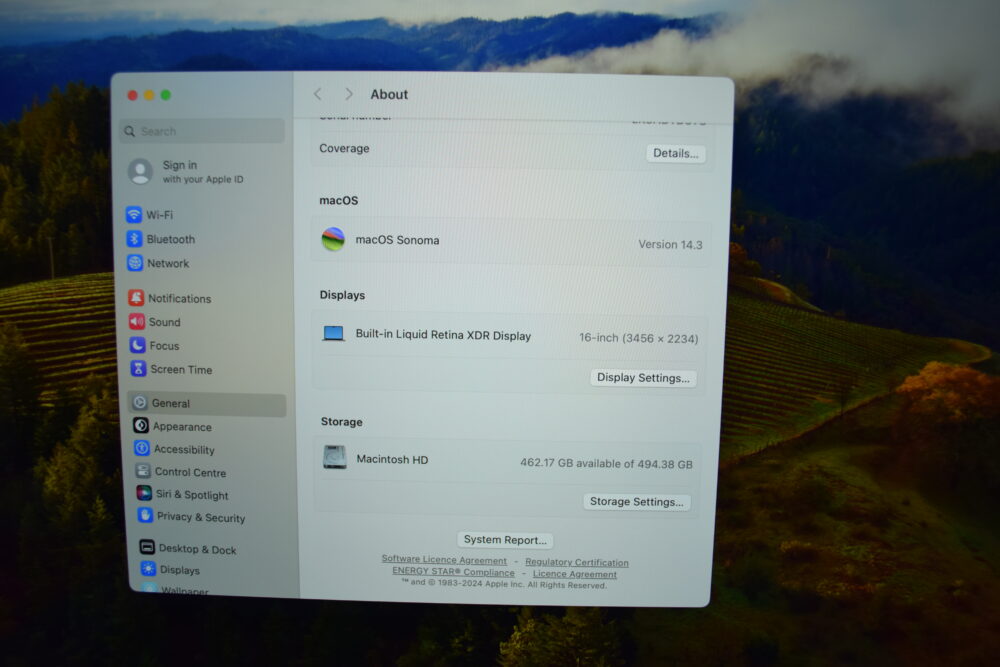
Task: Go forward with the right chevron
Action: (348, 94)
